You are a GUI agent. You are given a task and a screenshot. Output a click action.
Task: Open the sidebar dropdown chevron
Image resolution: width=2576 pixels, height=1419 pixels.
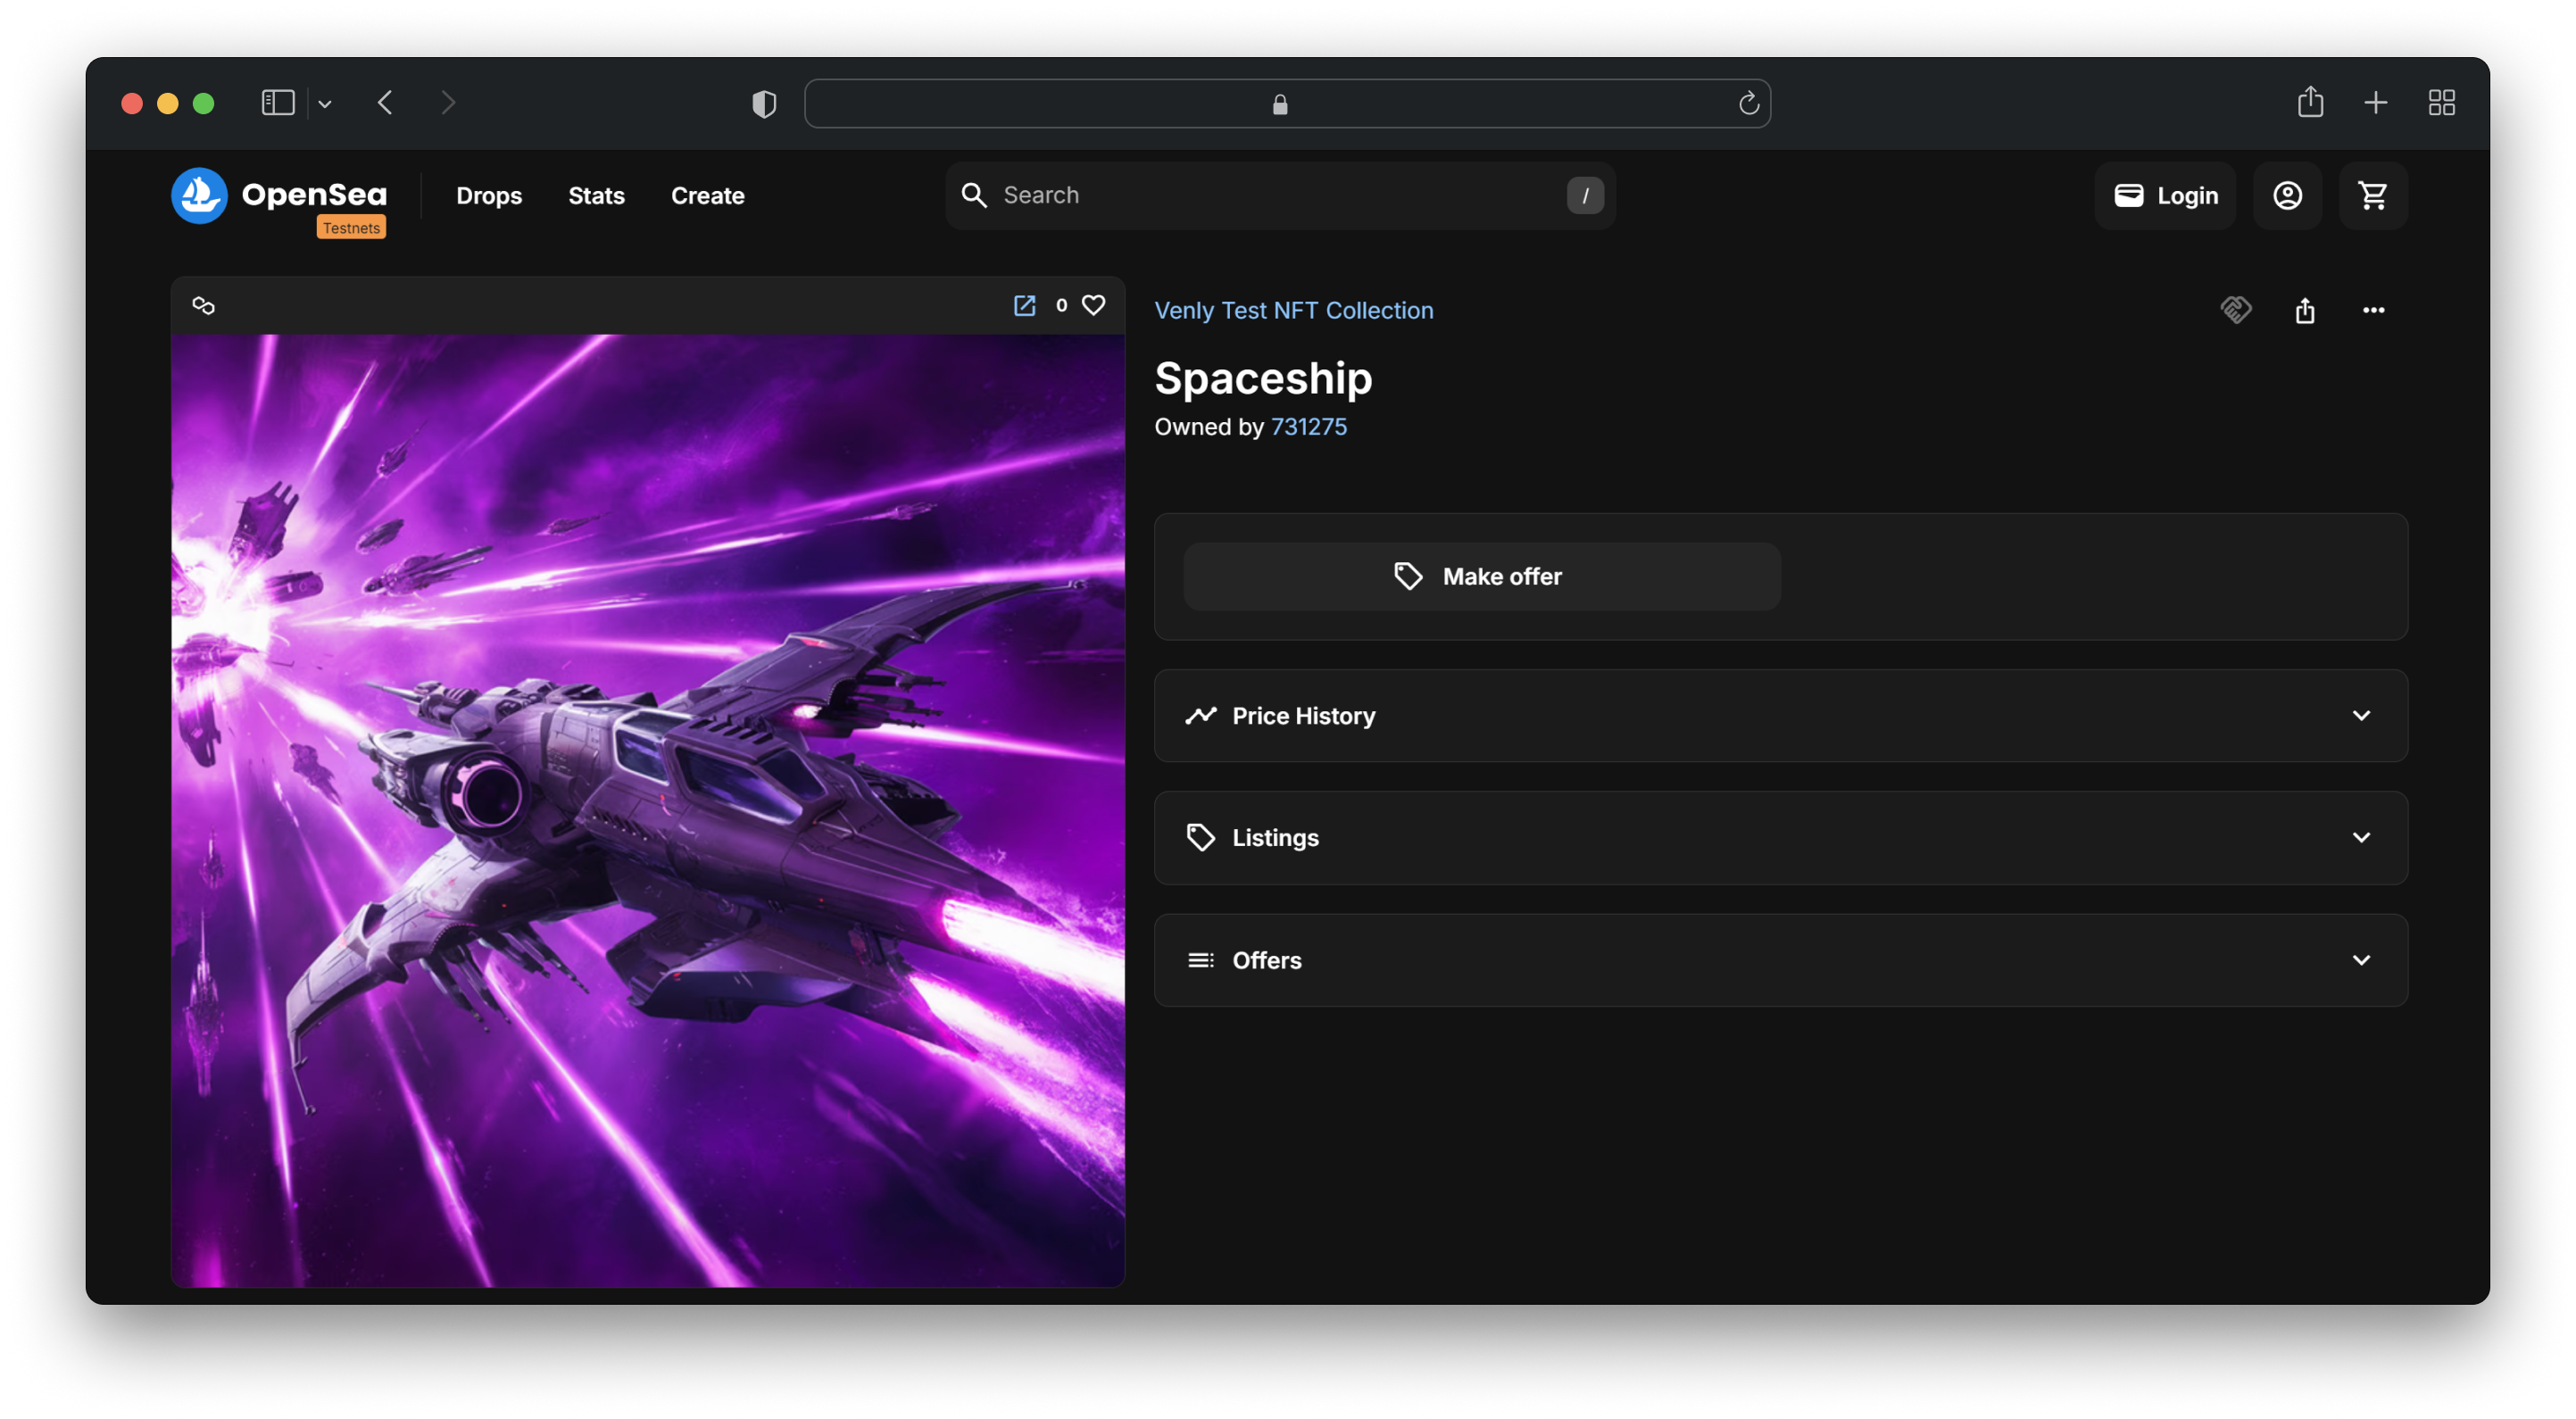pos(325,104)
